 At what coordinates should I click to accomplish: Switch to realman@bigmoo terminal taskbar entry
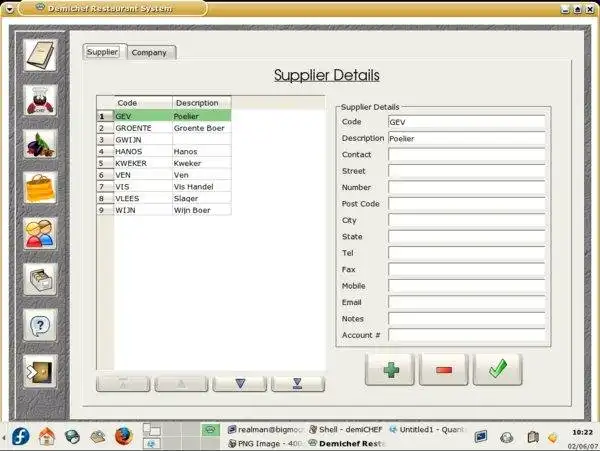pos(266,430)
